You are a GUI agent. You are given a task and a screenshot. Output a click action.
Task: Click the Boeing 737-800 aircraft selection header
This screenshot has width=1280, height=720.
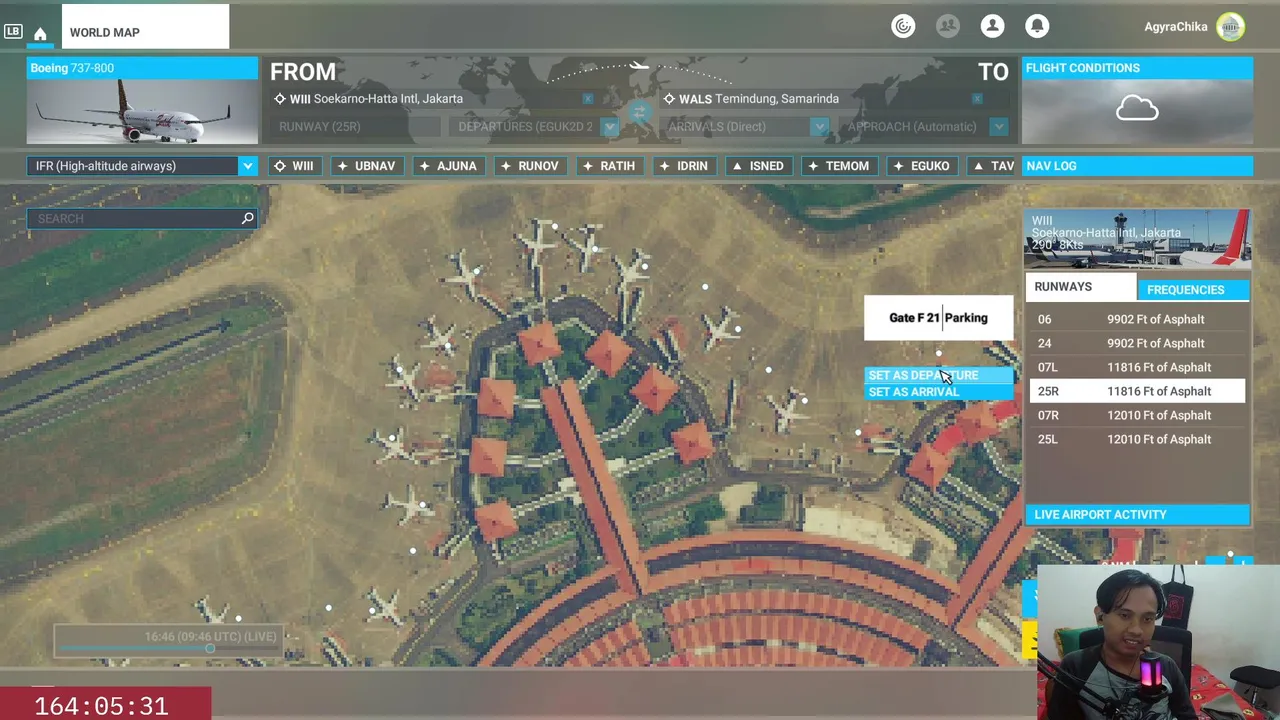(142, 68)
